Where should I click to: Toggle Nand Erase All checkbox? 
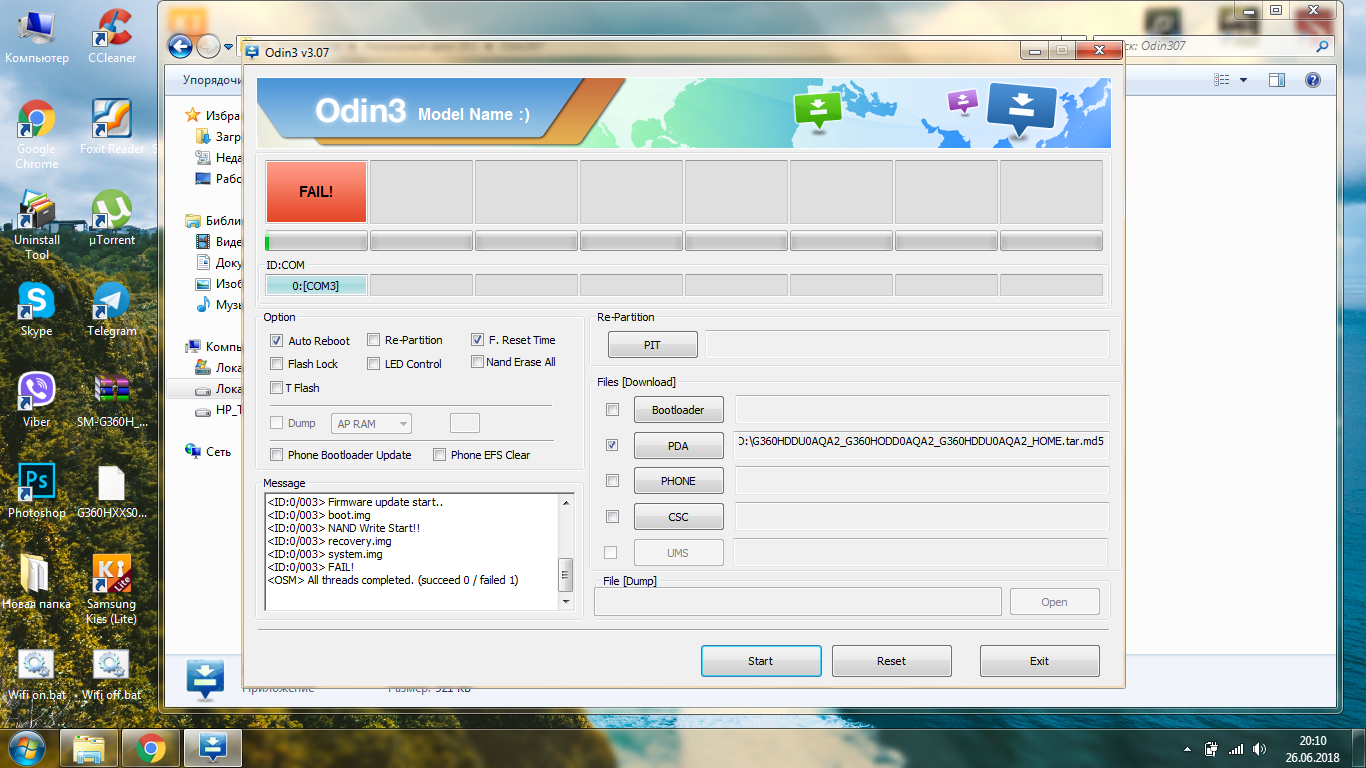click(478, 362)
